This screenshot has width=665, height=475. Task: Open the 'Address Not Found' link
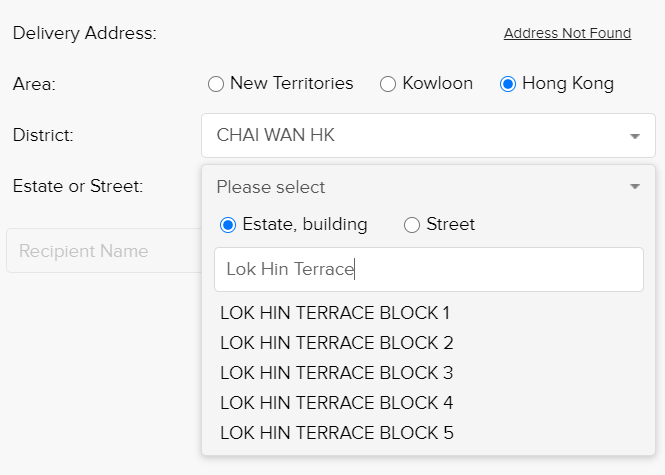[567, 33]
